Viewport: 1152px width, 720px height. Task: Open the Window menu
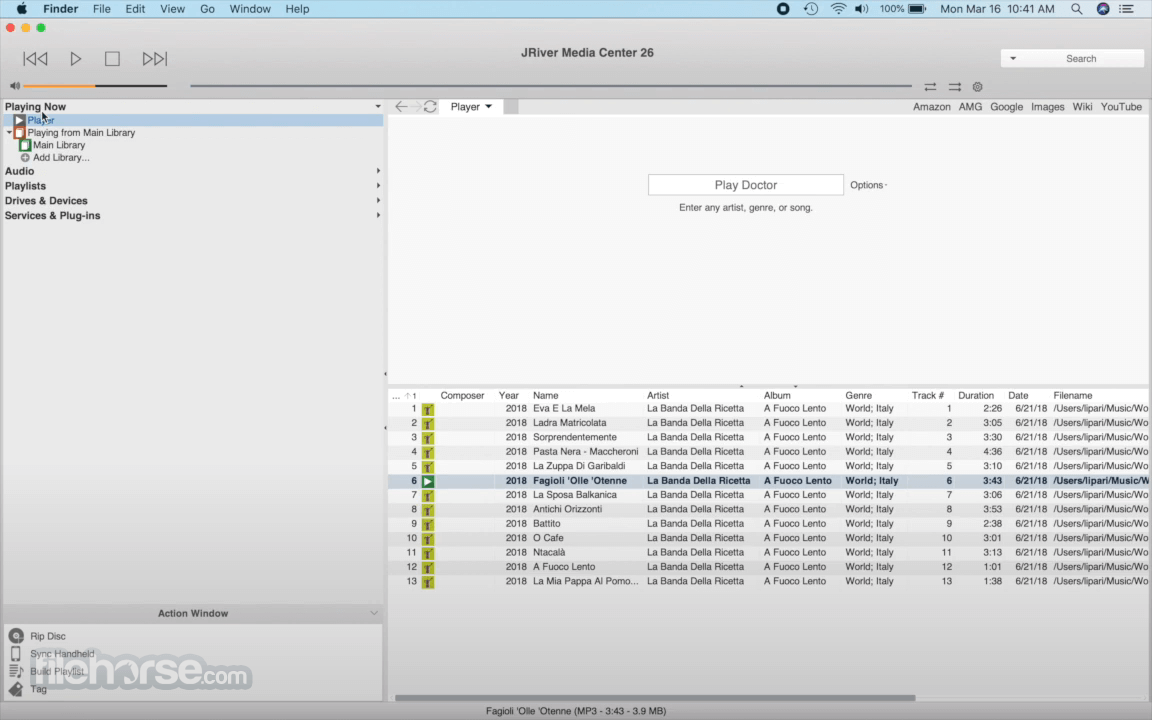pyautogui.click(x=250, y=9)
